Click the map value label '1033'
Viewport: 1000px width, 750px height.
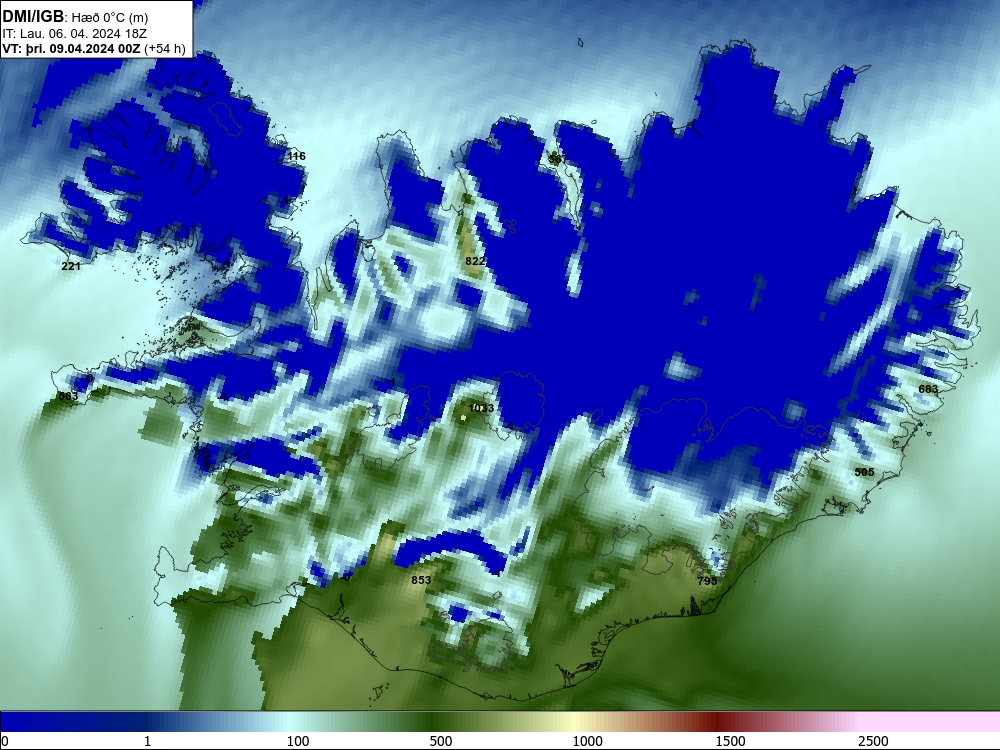pyautogui.click(x=481, y=408)
